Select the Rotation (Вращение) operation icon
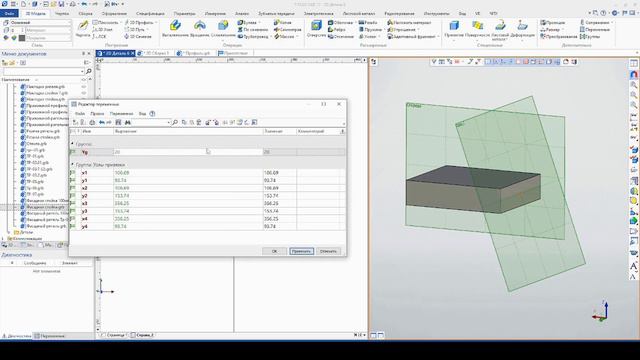This screenshot has height=360, width=640. [200, 25]
